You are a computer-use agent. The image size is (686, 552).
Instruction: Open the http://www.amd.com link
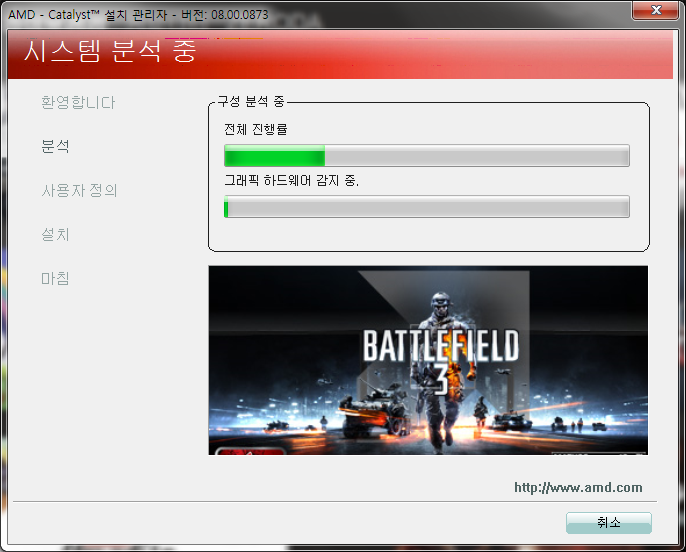578,487
